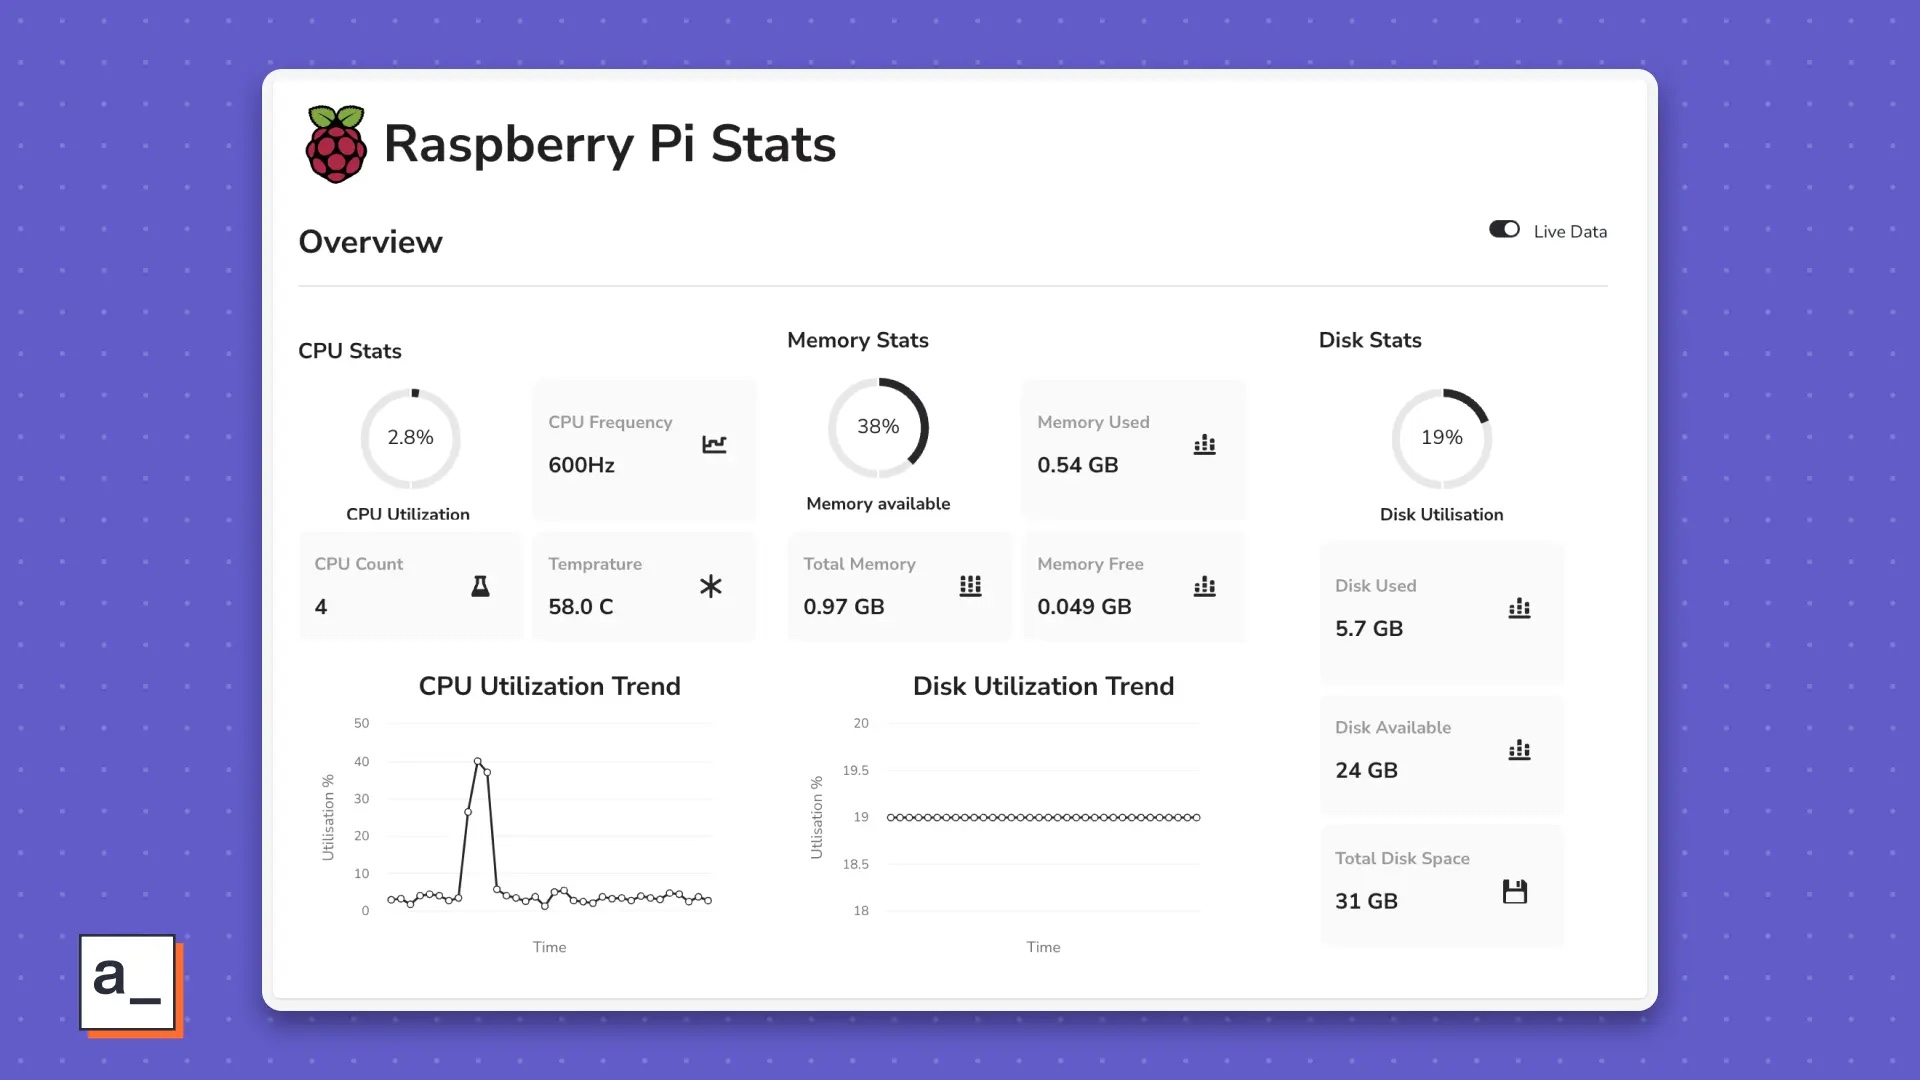Select the Overview menu item
Viewport: 1920px width, 1080px height.
coord(371,241)
